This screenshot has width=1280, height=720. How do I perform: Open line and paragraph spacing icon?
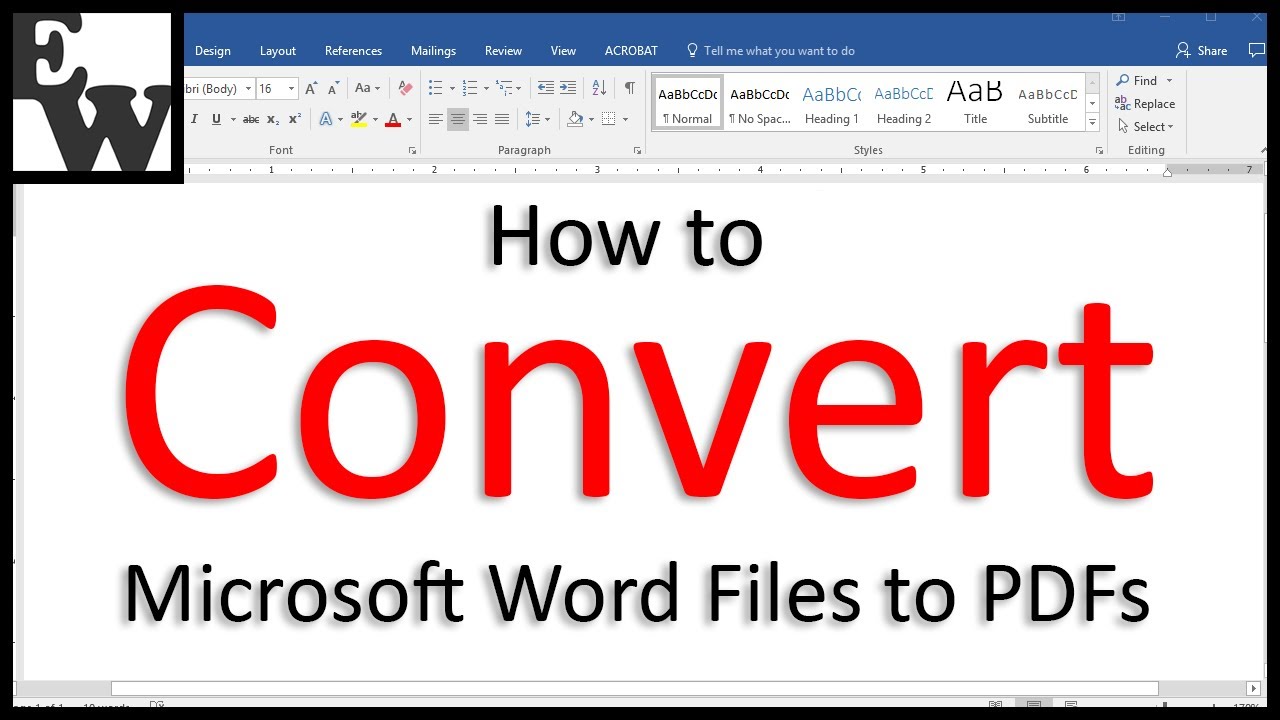pos(533,119)
